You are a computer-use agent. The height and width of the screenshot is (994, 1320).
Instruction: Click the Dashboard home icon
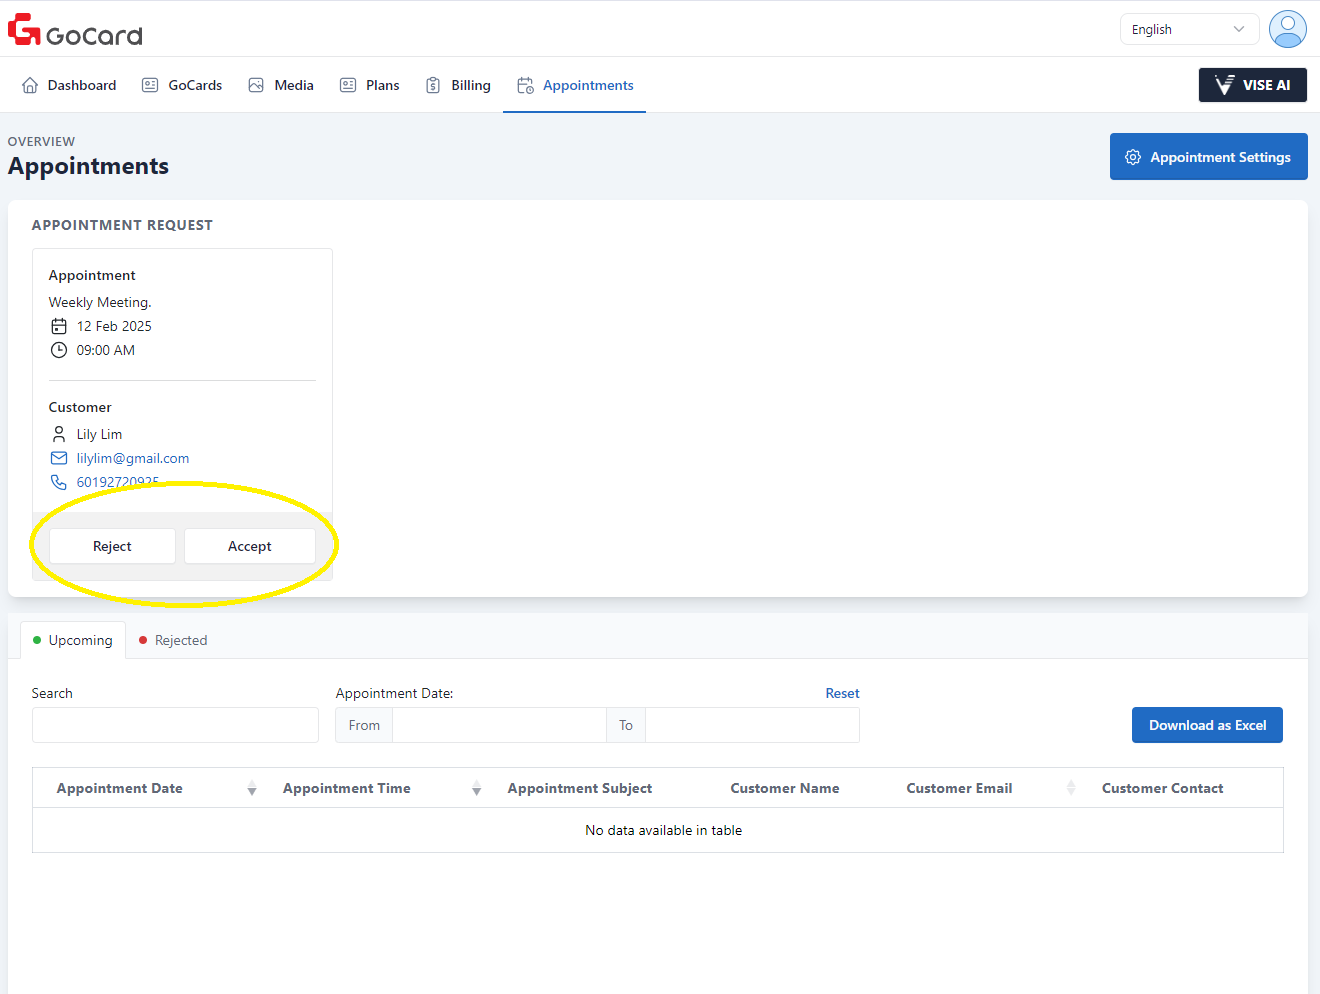coord(30,85)
